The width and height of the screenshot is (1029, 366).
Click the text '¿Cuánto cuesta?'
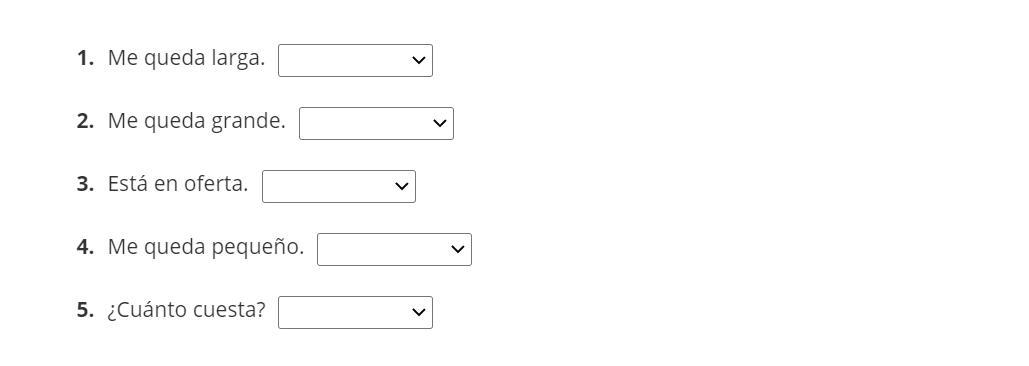point(186,310)
